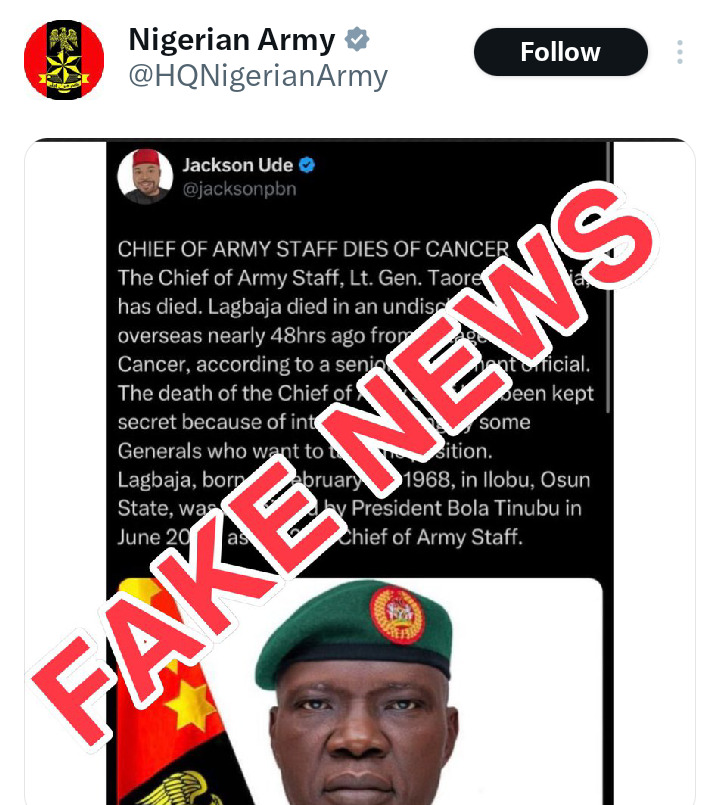Visit the @HQNigerianArmy handle link
This screenshot has width=719, height=805.
pyautogui.click(x=258, y=76)
